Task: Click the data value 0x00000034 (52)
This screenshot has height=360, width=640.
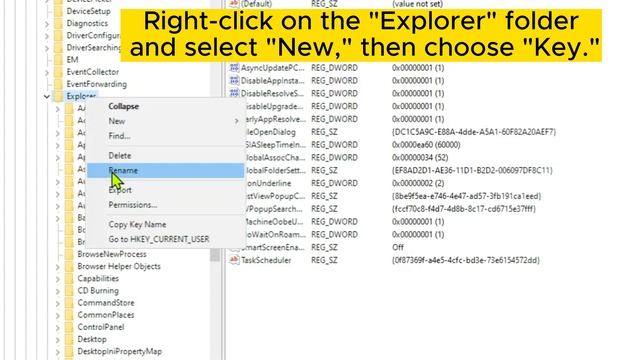Action: point(420,158)
